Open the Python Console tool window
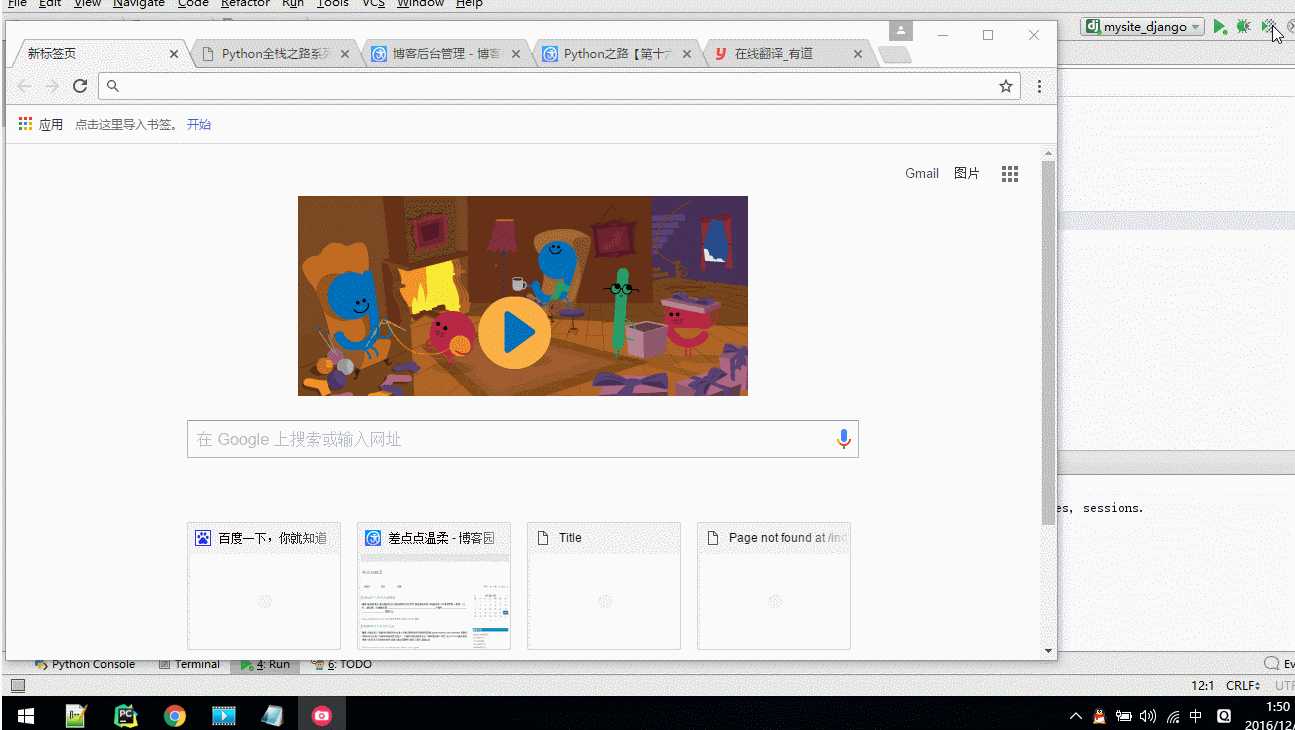1295x730 pixels. [x=85, y=664]
